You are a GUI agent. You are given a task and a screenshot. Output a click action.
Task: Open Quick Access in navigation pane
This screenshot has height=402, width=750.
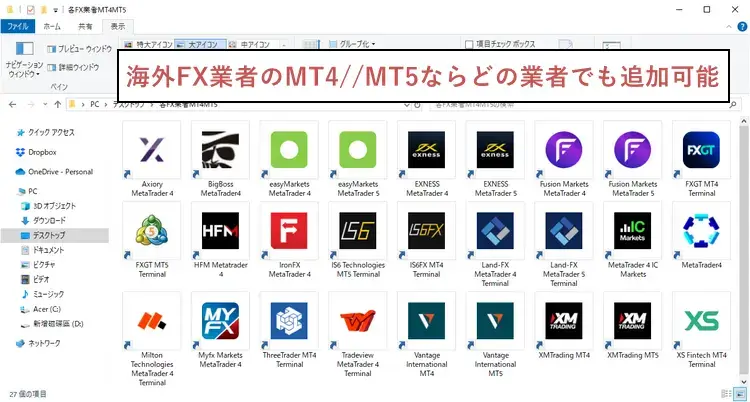pyautogui.click(x=46, y=133)
